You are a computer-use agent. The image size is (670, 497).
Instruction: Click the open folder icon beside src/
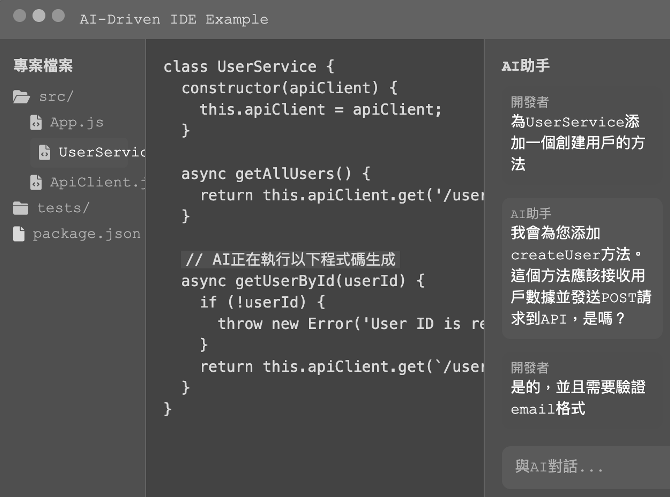tap(21, 97)
